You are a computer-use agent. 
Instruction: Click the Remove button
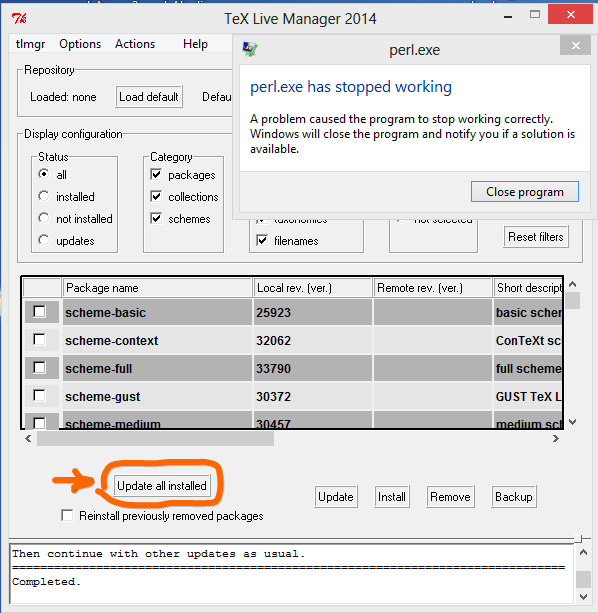(450, 497)
